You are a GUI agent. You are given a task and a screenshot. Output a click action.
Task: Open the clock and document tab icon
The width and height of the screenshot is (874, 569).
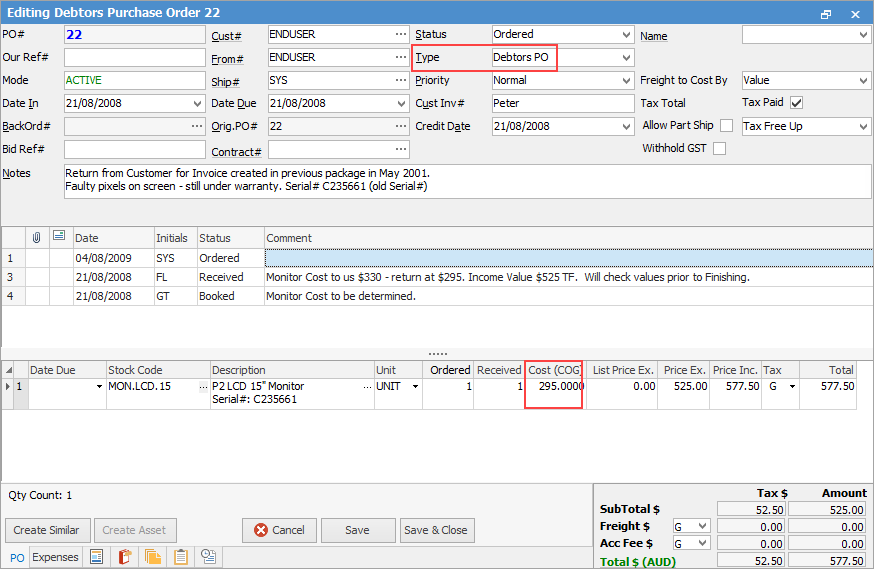coord(209,557)
